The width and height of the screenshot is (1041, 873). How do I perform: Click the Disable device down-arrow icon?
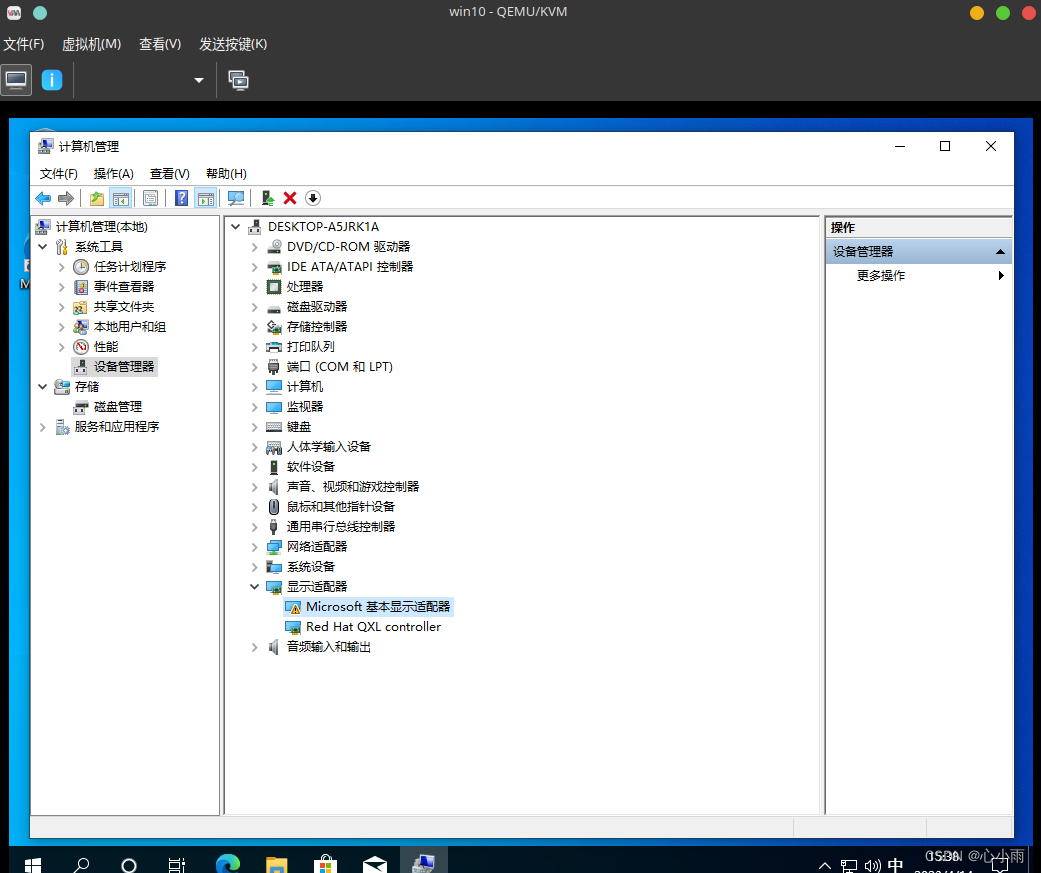pos(313,198)
